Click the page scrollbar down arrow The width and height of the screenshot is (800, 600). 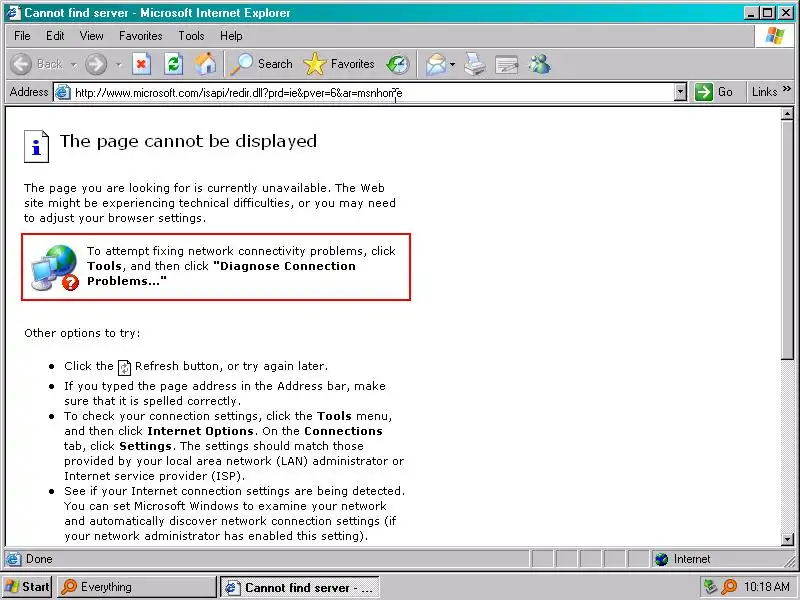[x=787, y=539]
